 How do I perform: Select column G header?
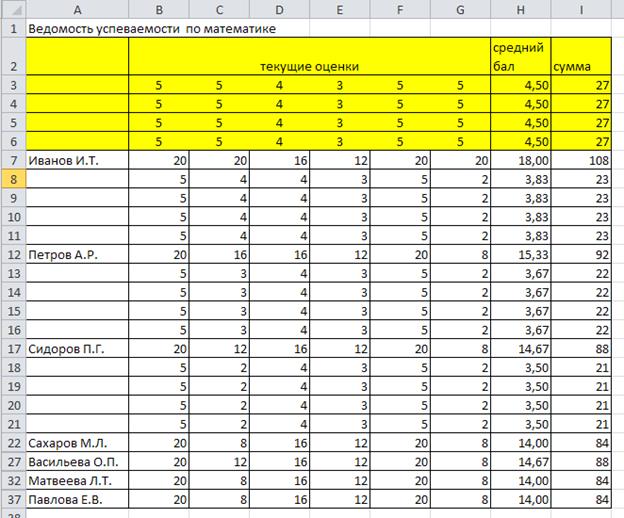460,10
